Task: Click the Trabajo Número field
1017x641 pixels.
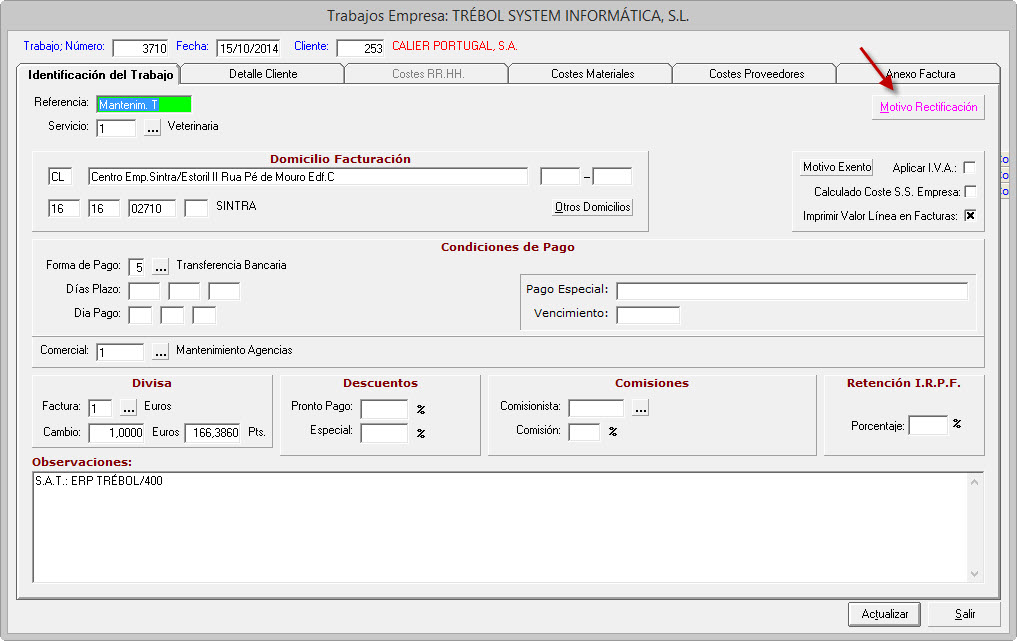Action: click(x=140, y=48)
